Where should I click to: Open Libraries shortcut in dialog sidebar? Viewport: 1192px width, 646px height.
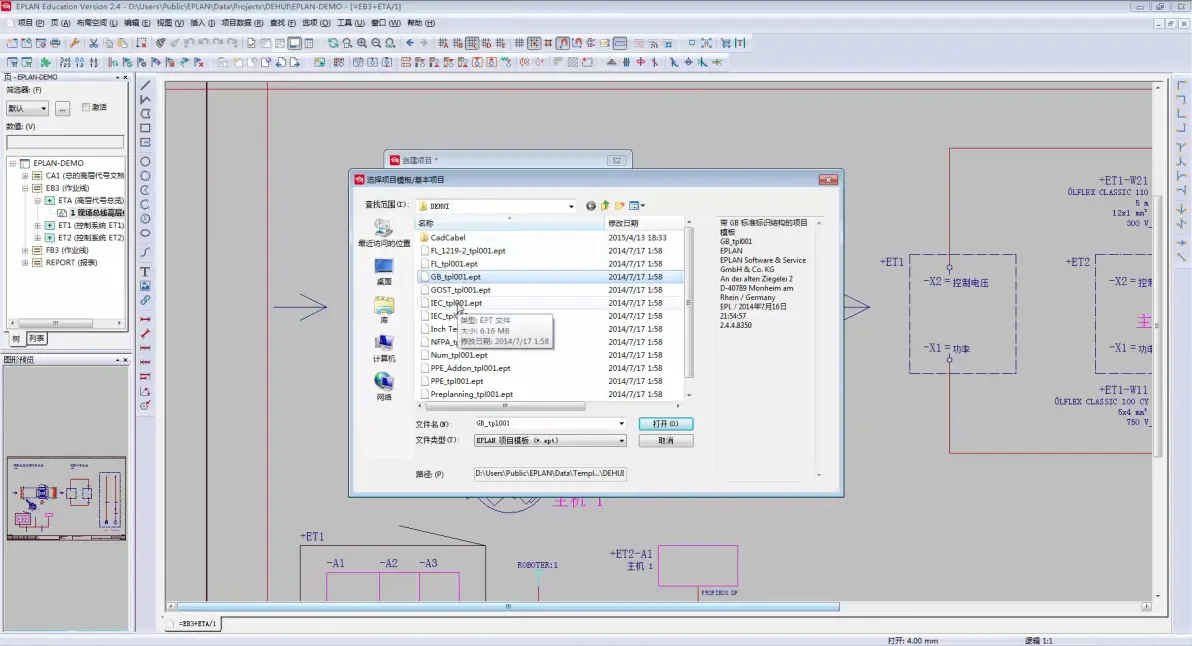pos(384,310)
